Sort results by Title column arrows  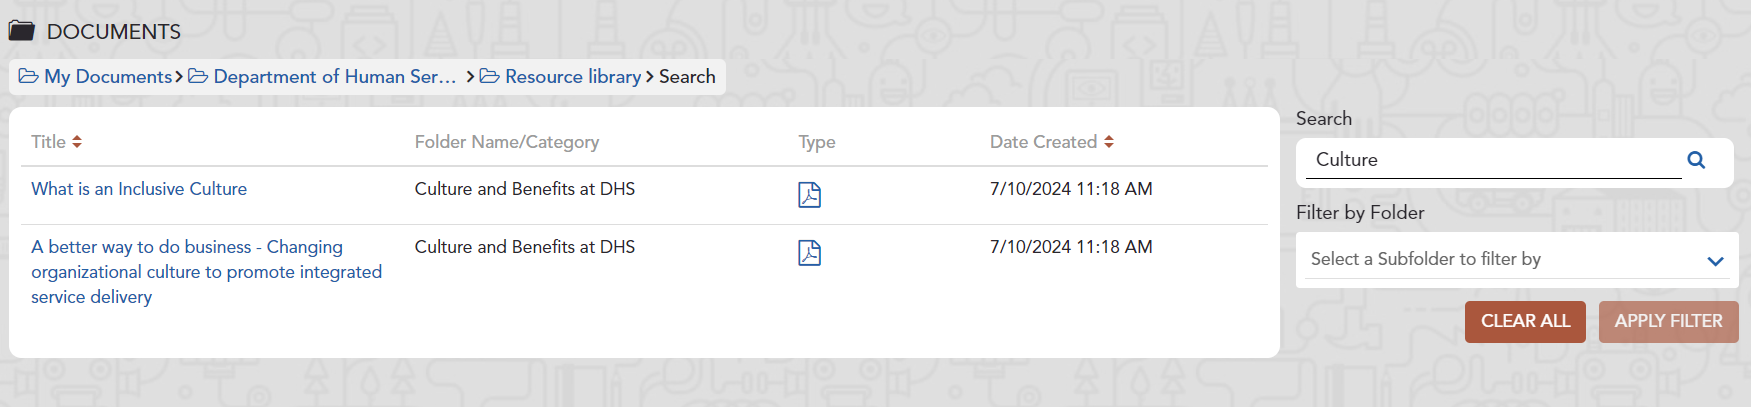point(77,142)
